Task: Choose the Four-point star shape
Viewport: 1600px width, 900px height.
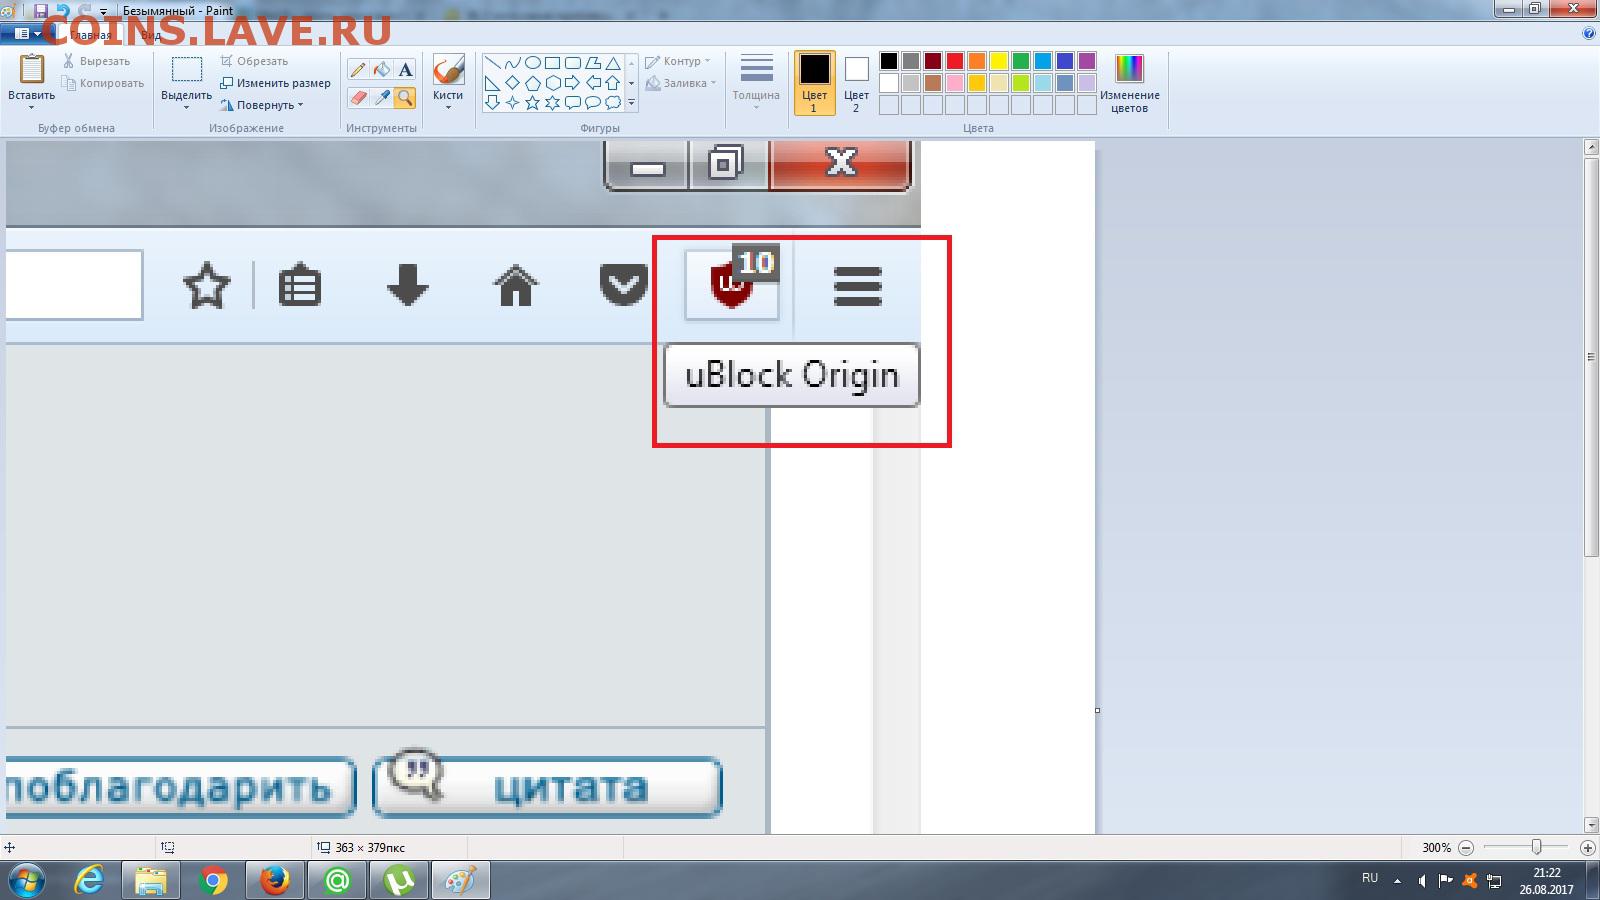Action: coord(512,102)
